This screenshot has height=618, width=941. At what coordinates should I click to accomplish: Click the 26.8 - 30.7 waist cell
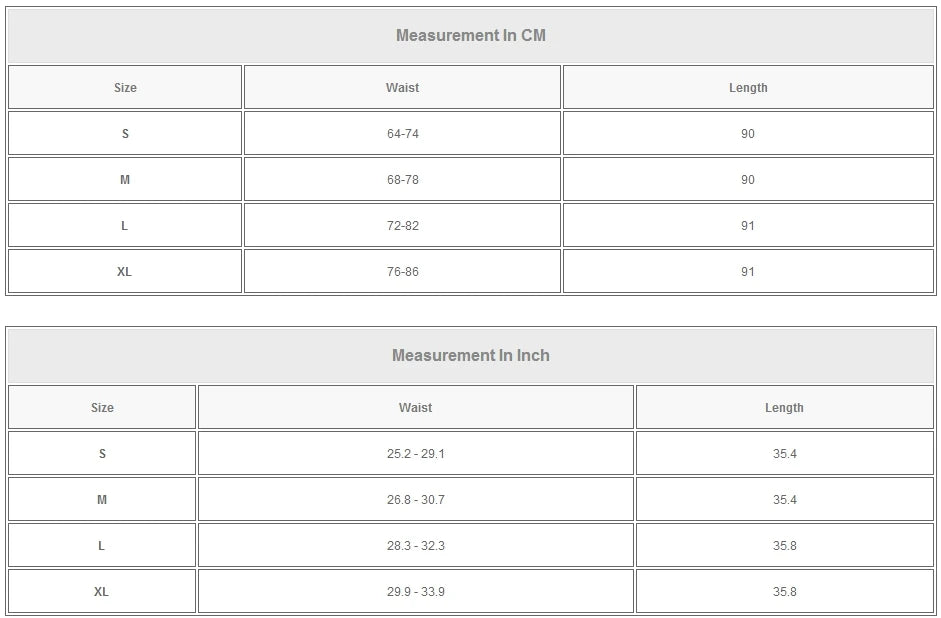point(415,500)
